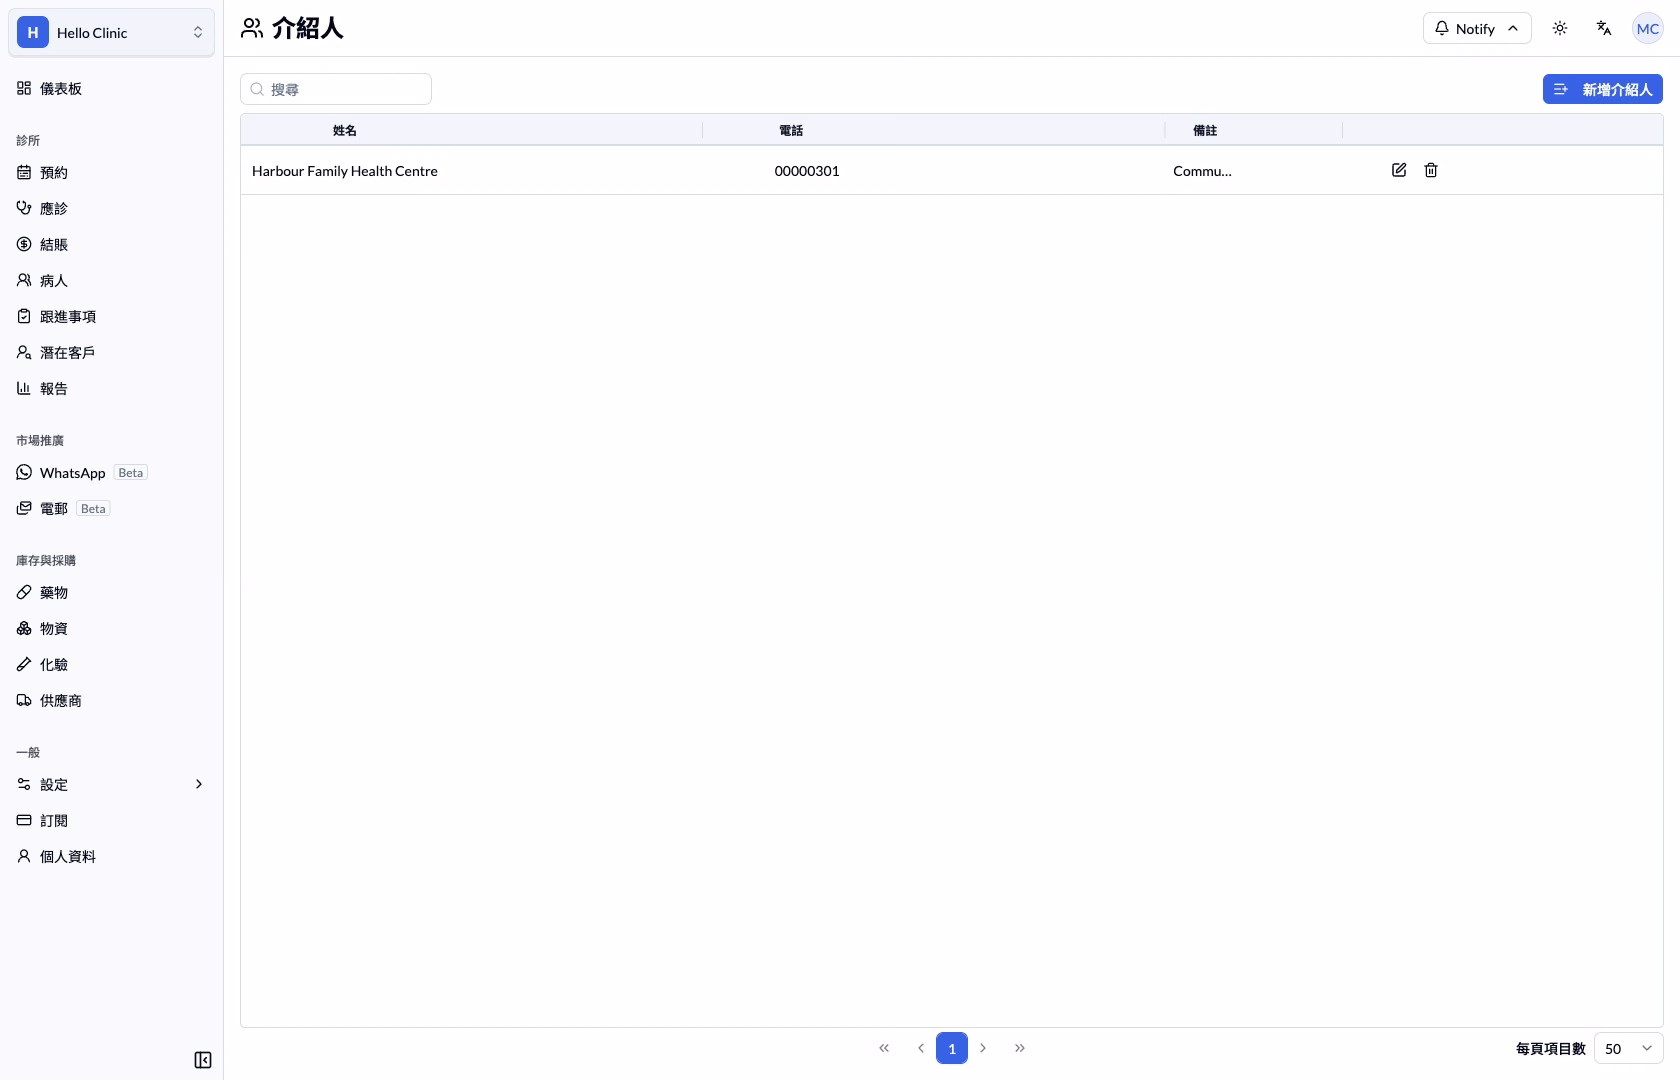Screen dimensions: 1680x1080
Task: Open 供應商 suppliers page
Action: coord(111,700)
